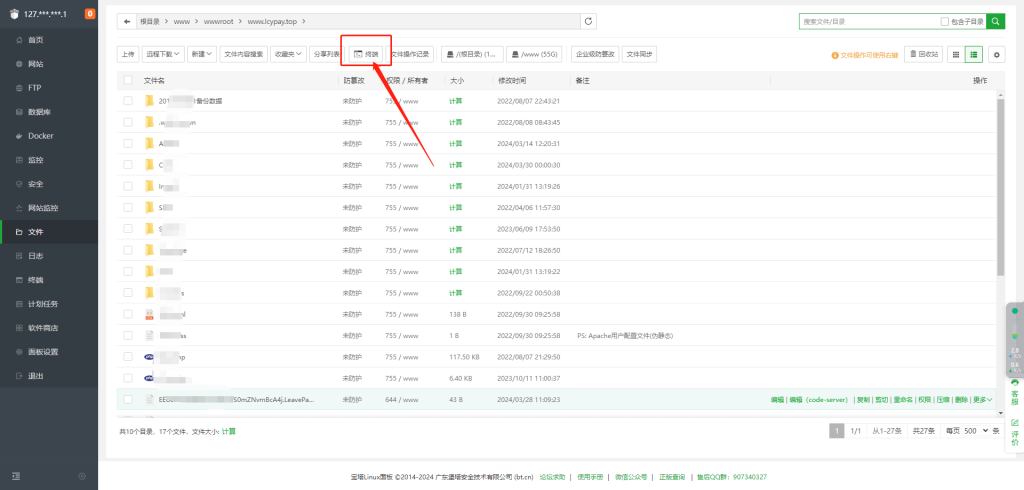Viewport: 1024px width, 490px height.
Task: Refresh the current directory listing
Action: click(x=589, y=21)
